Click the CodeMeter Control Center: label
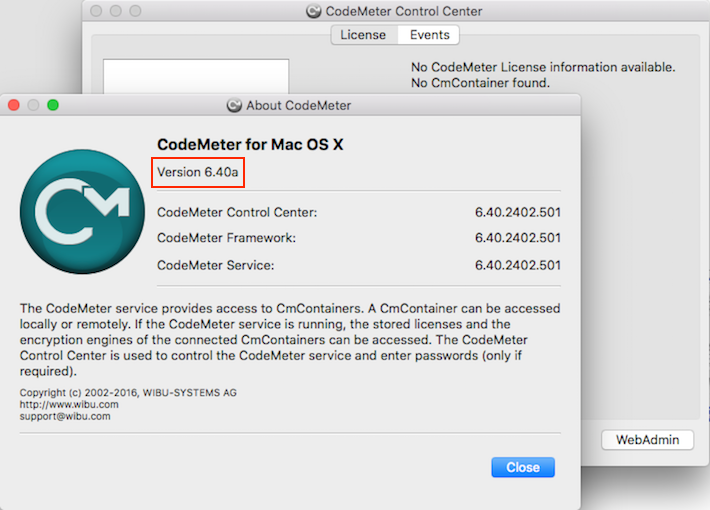This screenshot has width=710, height=510. click(237, 212)
